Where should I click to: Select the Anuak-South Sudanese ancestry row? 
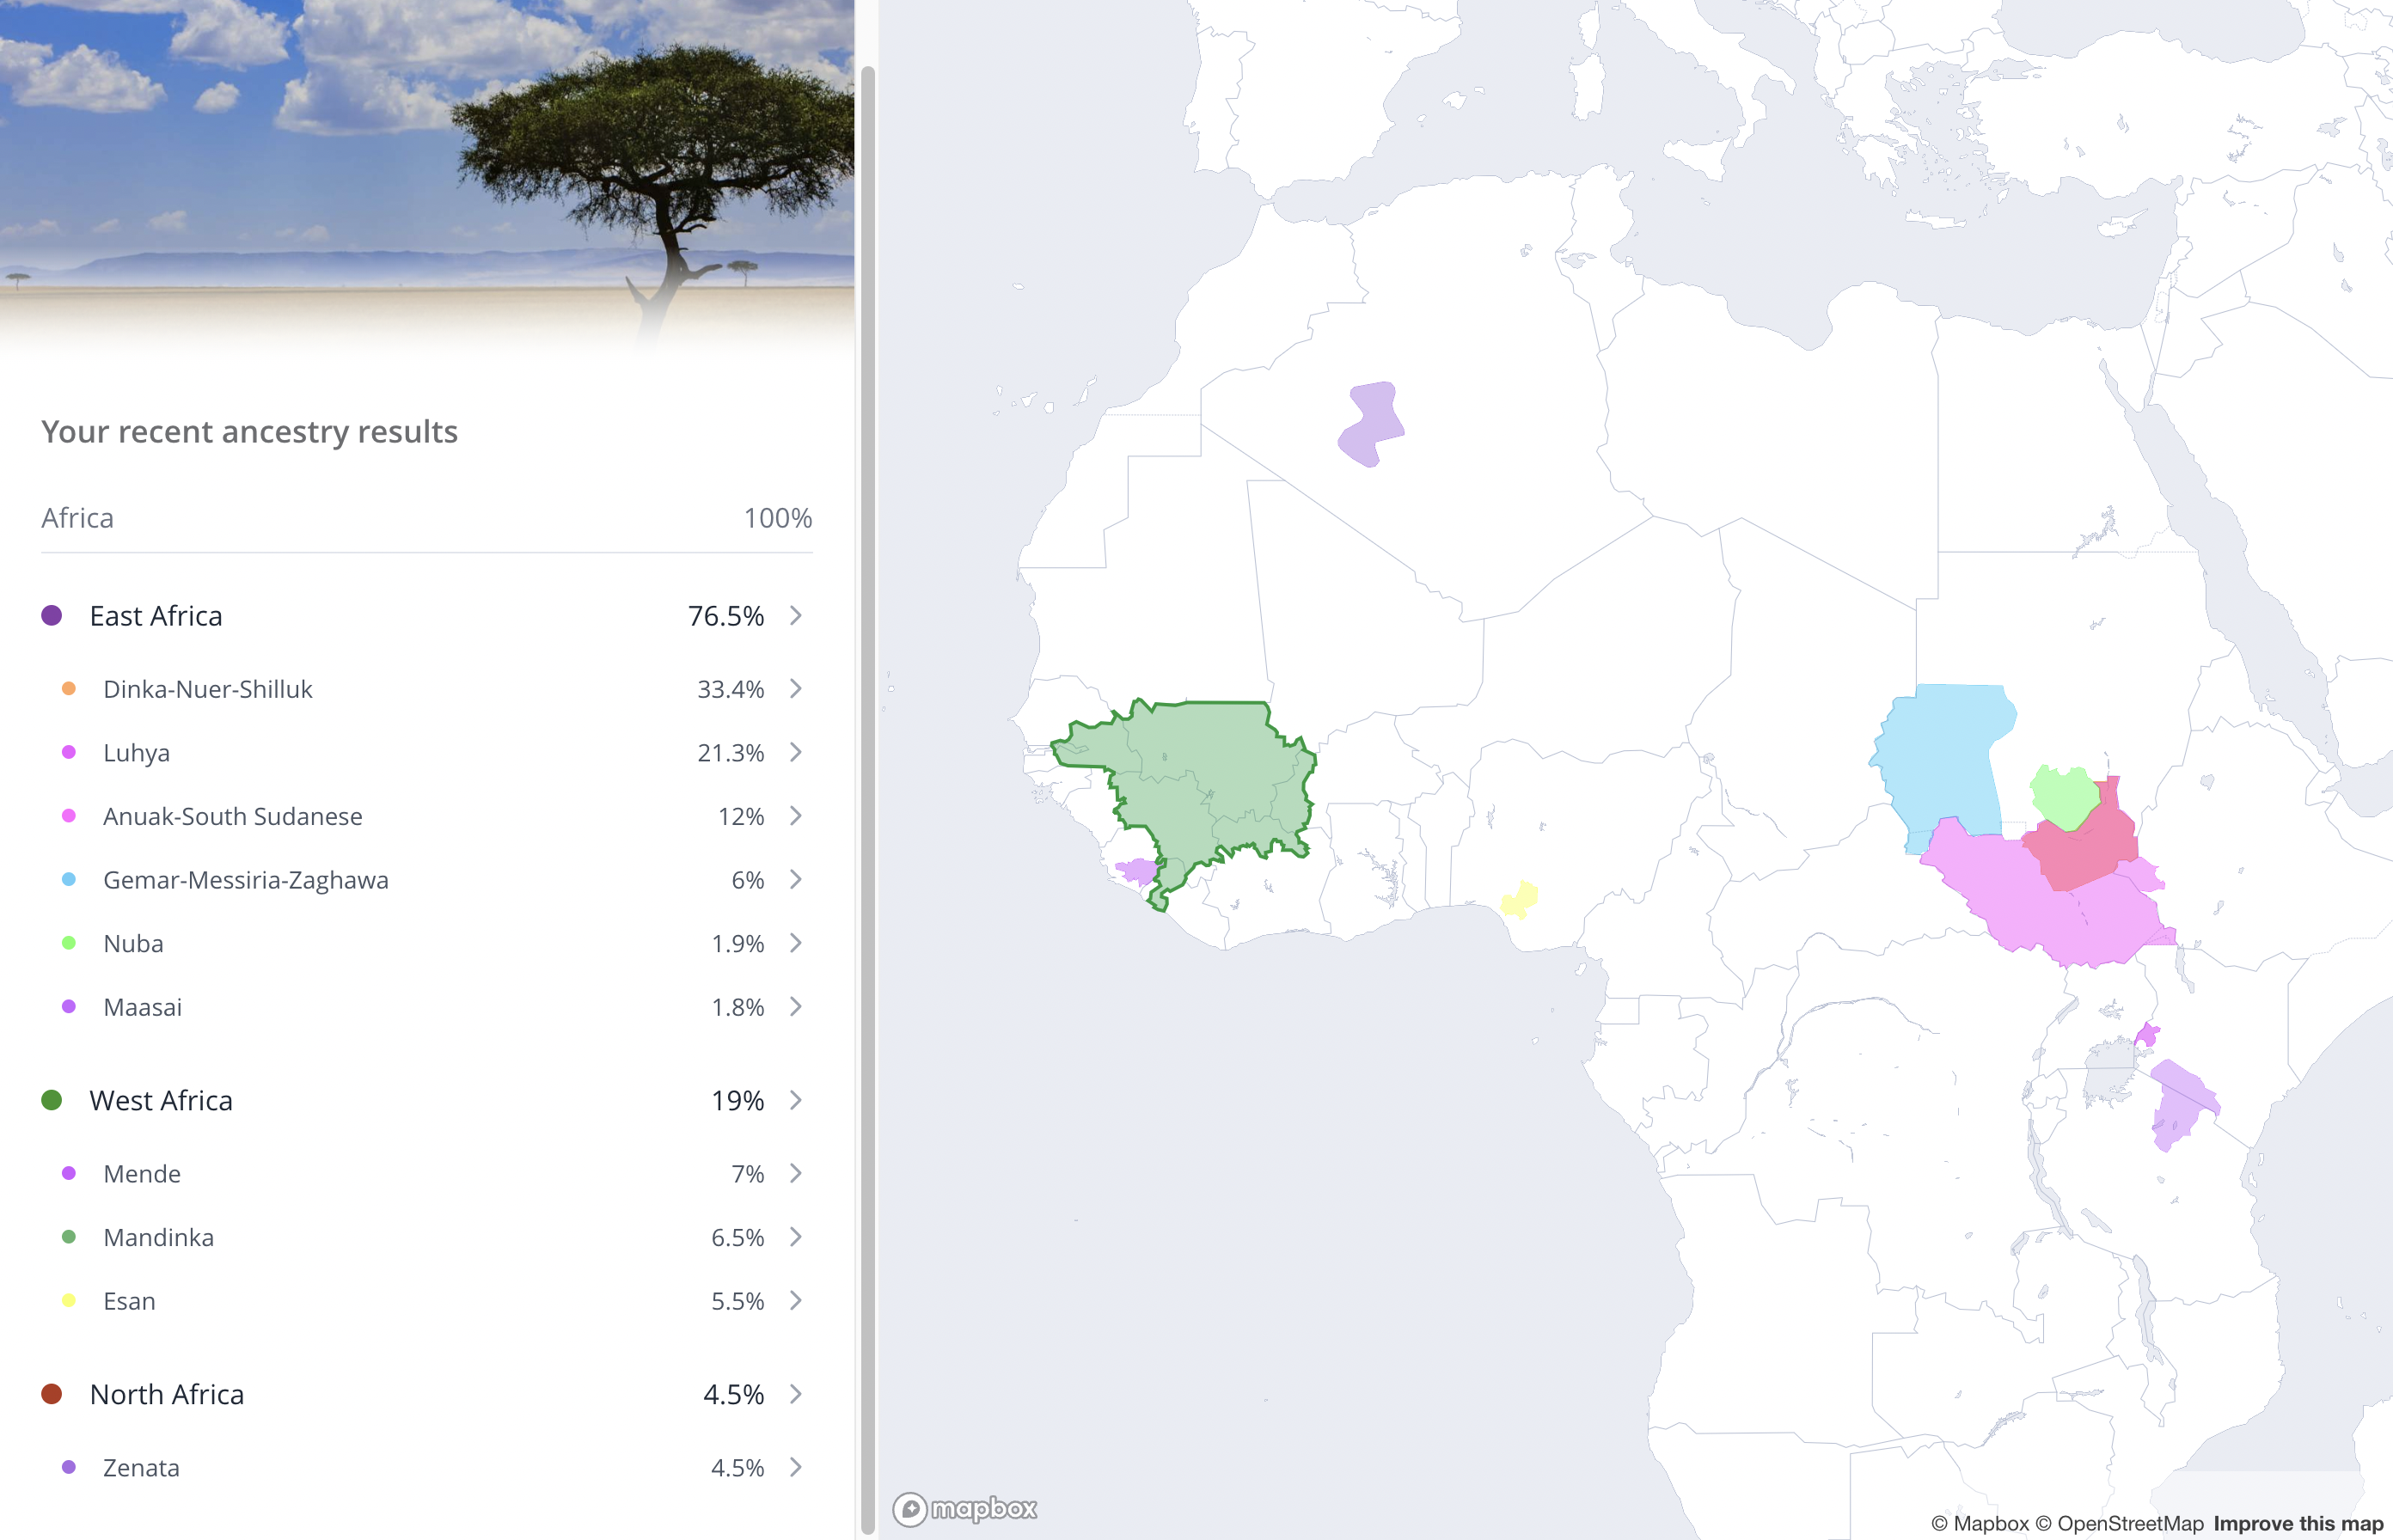(x=427, y=816)
